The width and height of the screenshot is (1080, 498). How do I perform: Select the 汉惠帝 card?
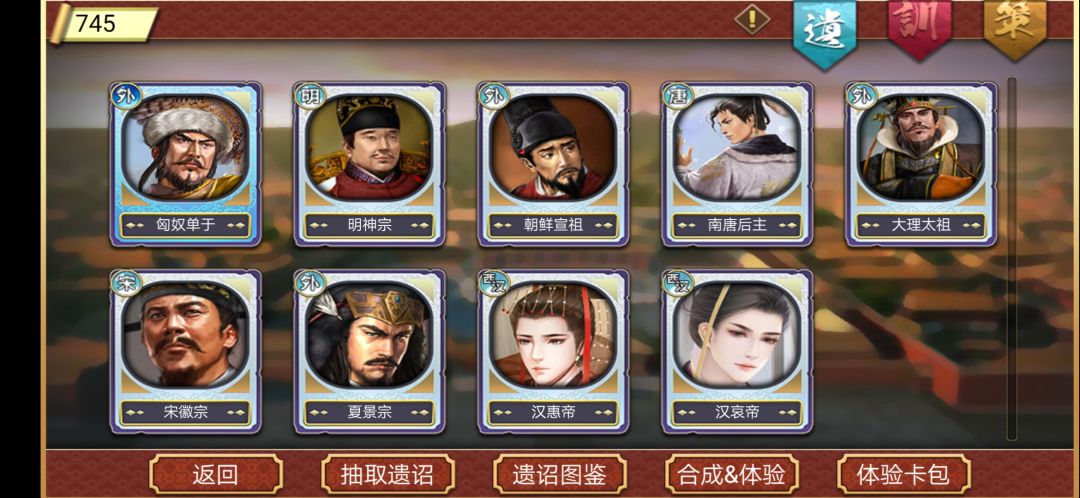tap(553, 351)
